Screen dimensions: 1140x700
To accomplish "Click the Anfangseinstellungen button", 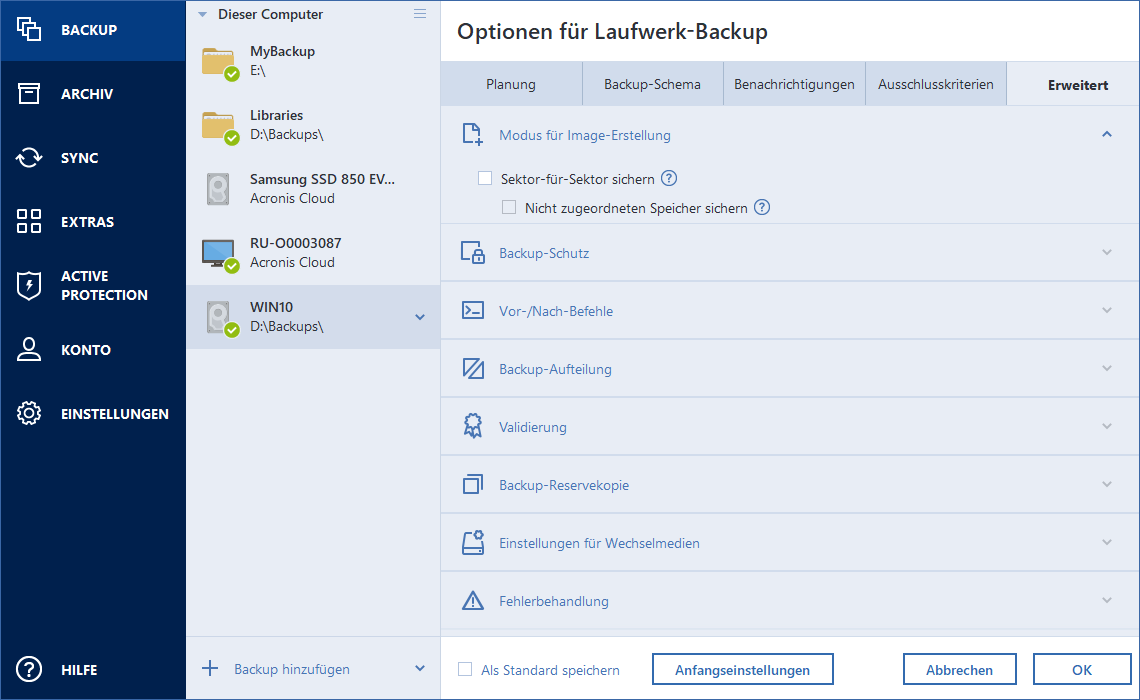I will pyautogui.click(x=740, y=670).
